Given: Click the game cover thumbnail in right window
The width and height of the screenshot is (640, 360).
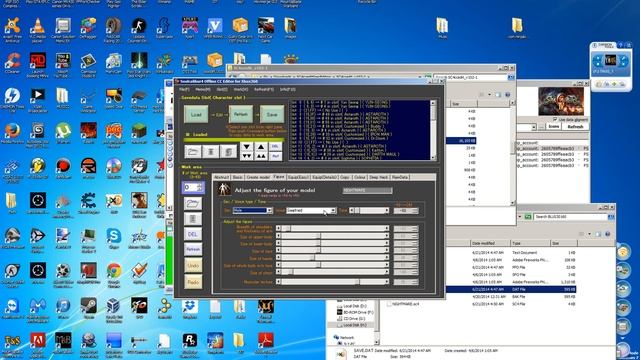Looking at the screenshot, I should [x=561, y=102].
